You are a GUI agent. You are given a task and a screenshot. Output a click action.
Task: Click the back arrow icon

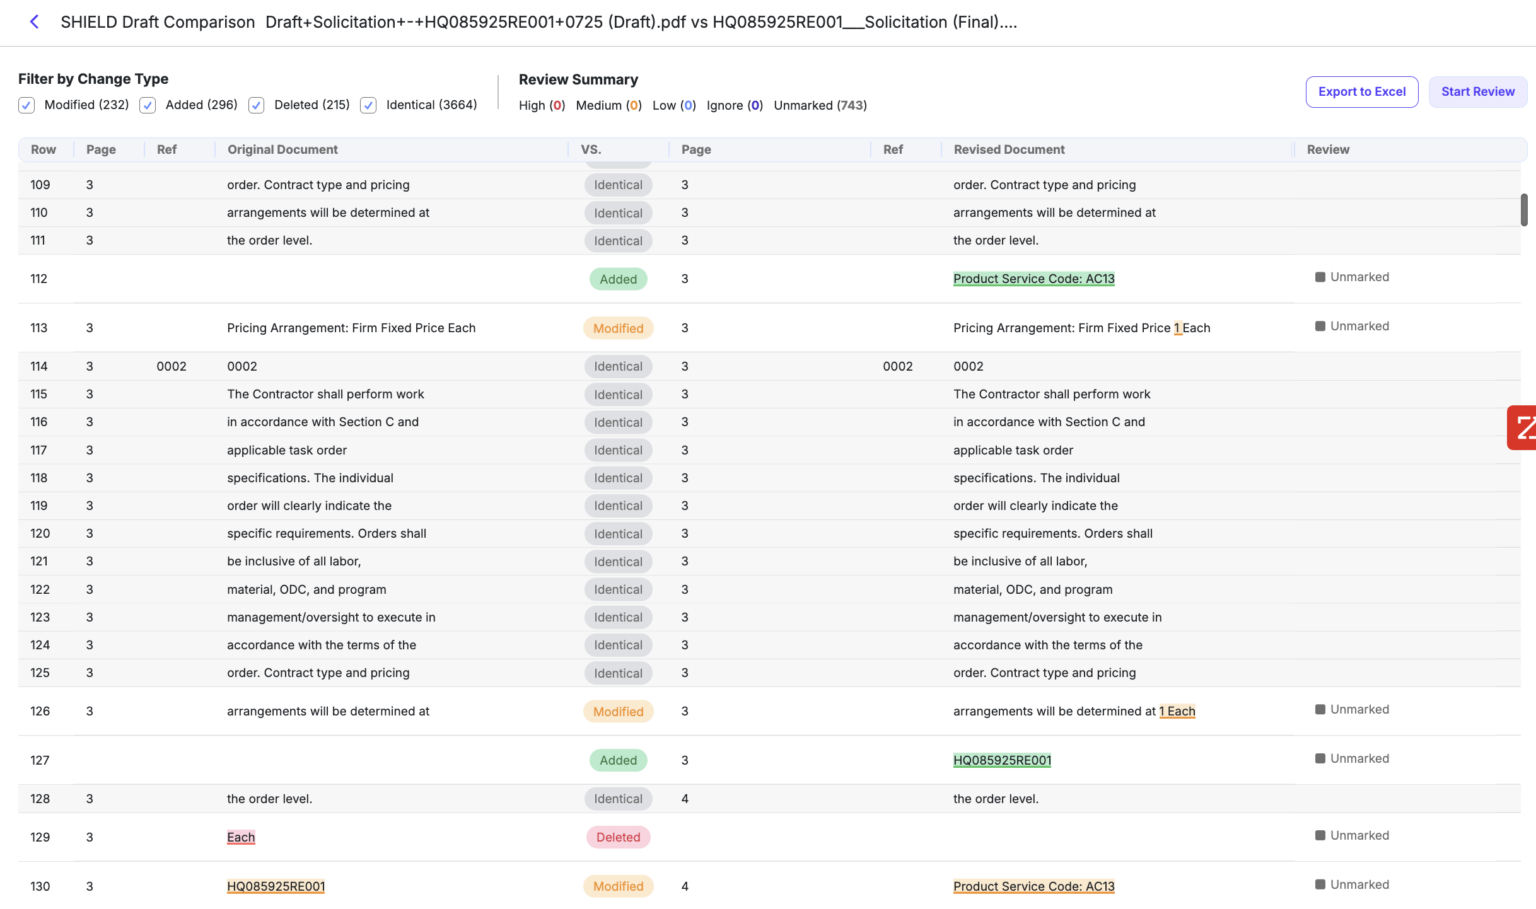pyautogui.click(x=34, y=22)
